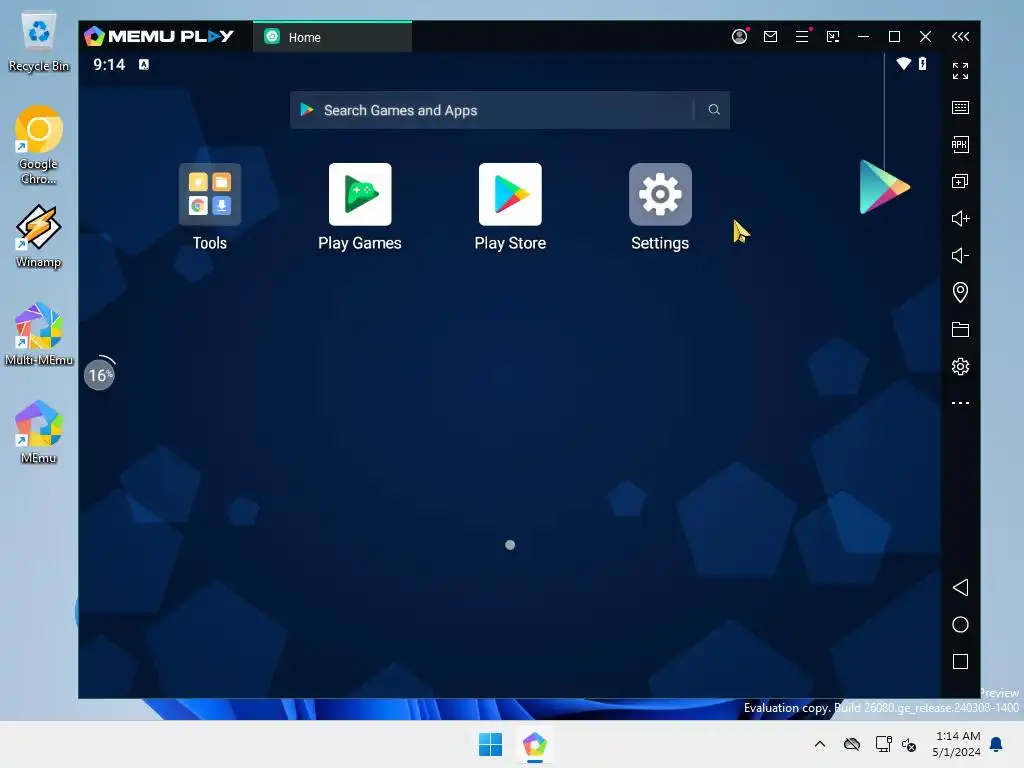Click the 16% floating performance indicator

[x=99, y=375]
